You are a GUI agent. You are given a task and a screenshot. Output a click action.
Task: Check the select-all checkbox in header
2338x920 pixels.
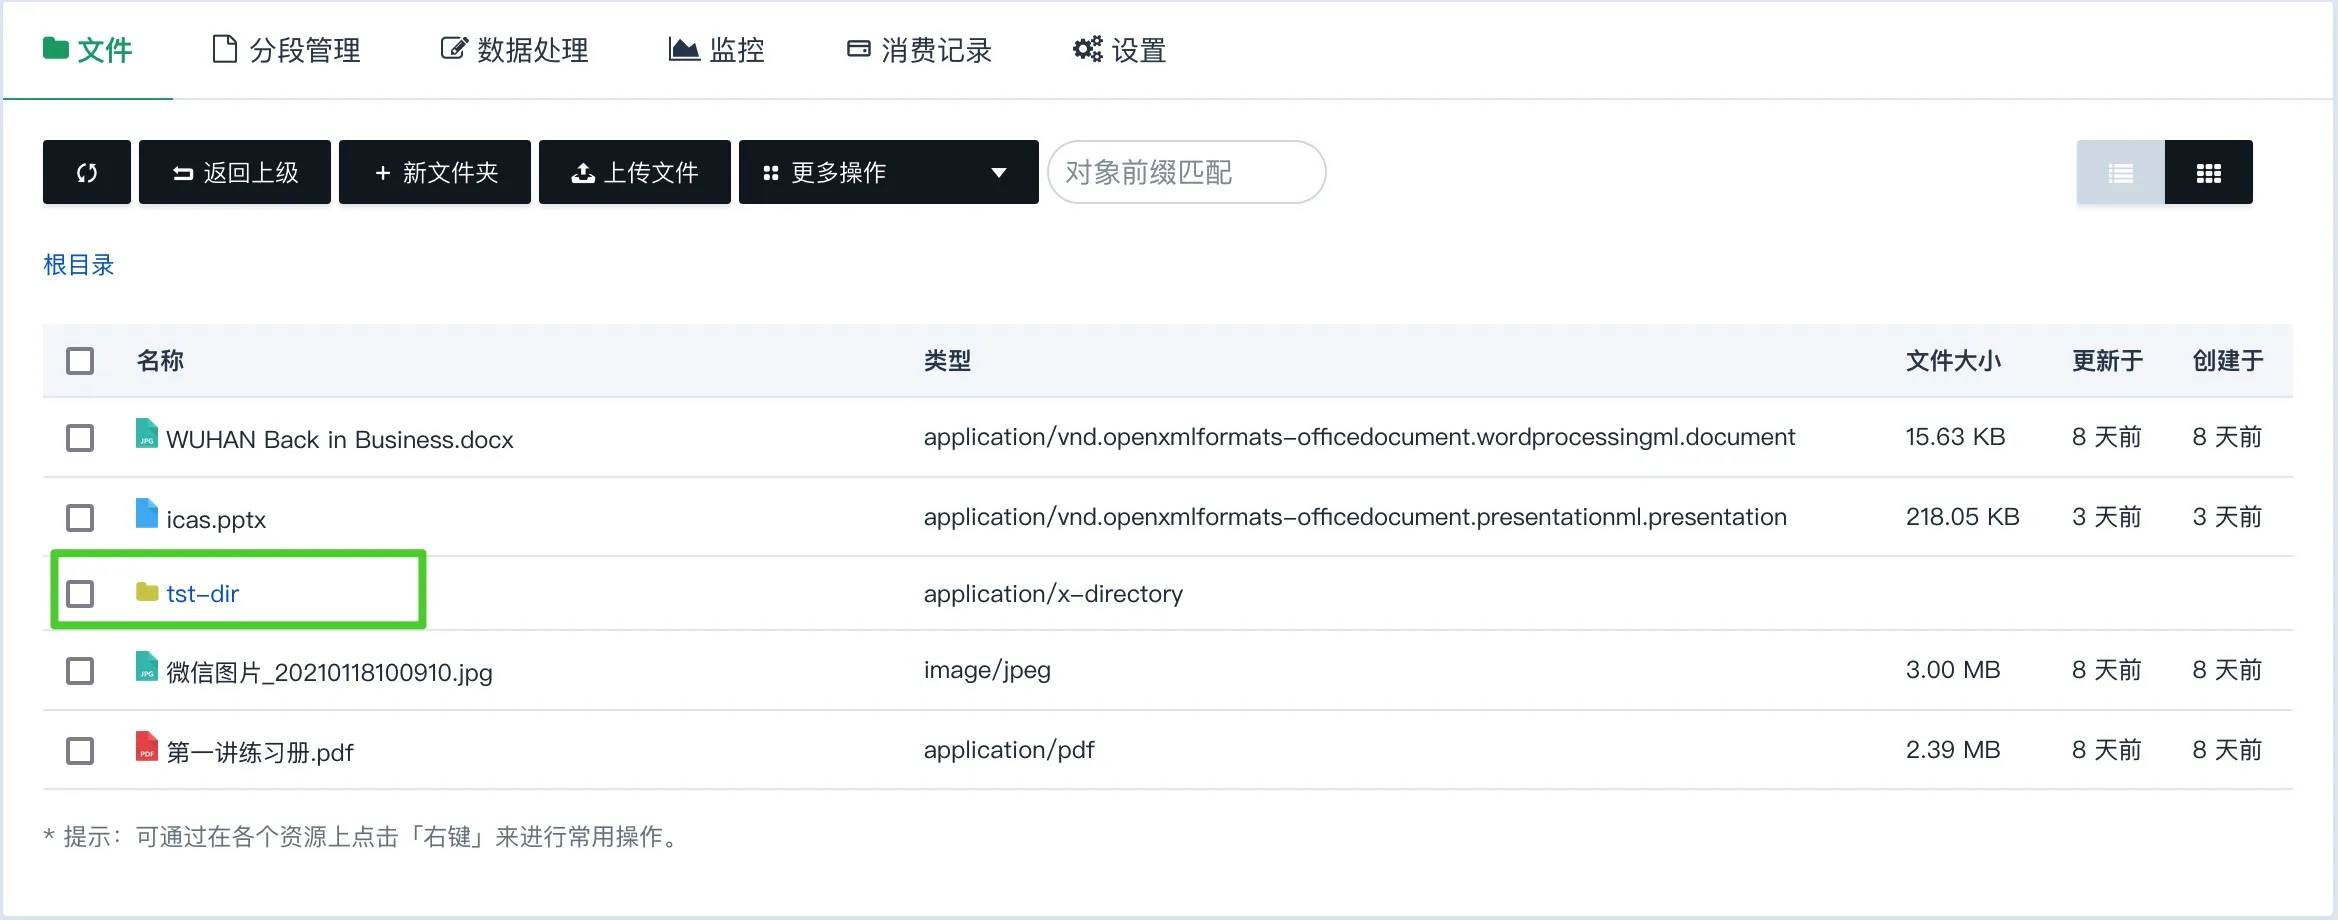pyautogui.click(x=80, y=360)
